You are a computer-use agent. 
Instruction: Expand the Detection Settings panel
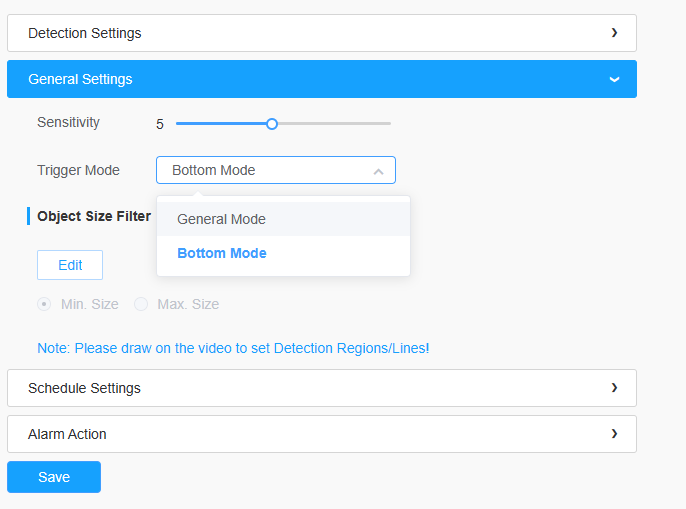[322, 33]
